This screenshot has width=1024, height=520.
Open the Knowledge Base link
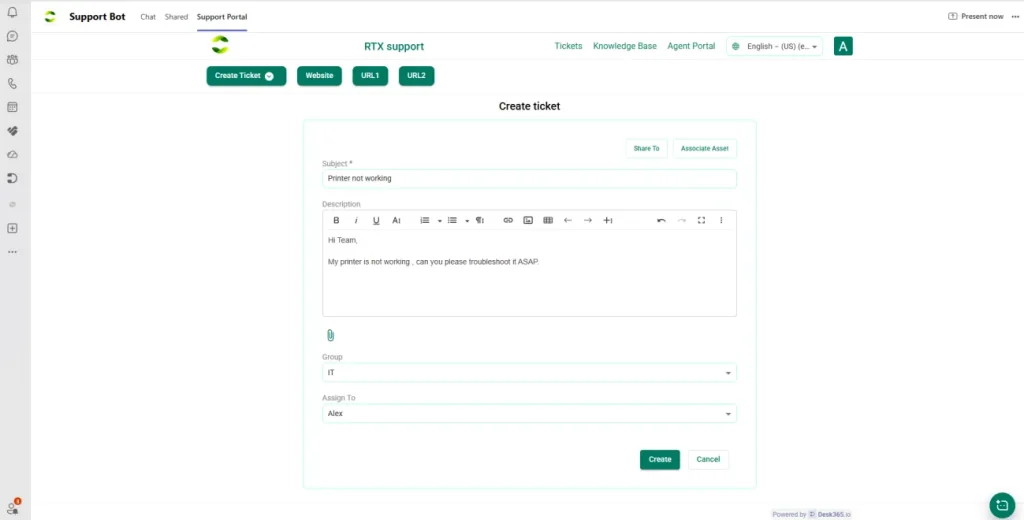click(625, 46)
